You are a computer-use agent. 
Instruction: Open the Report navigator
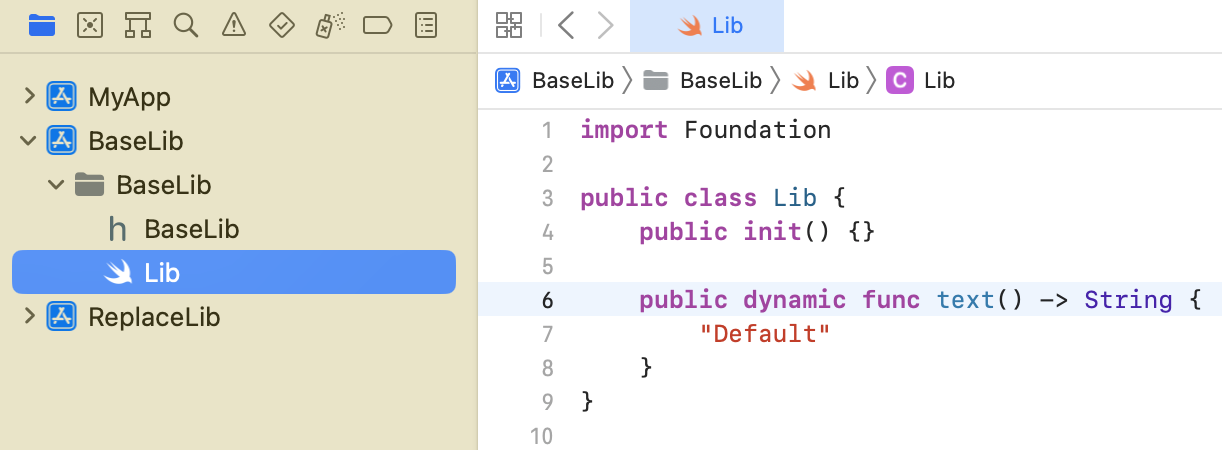tap(426, 25)
